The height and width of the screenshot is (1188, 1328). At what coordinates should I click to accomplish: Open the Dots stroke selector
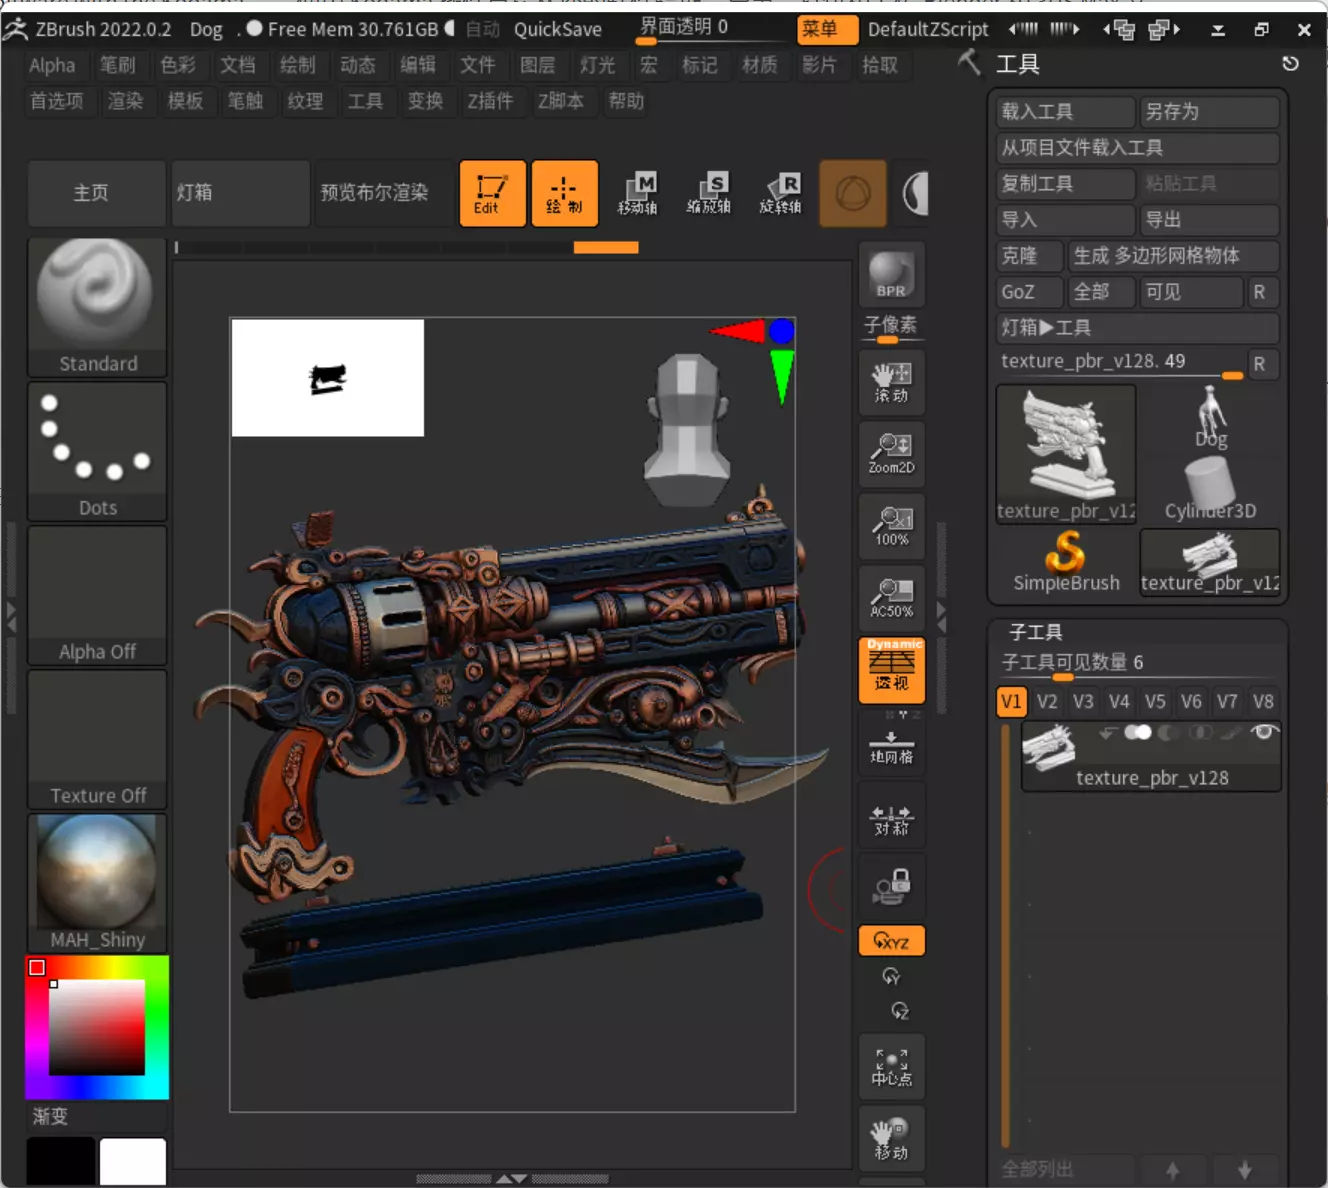point(97,452)
